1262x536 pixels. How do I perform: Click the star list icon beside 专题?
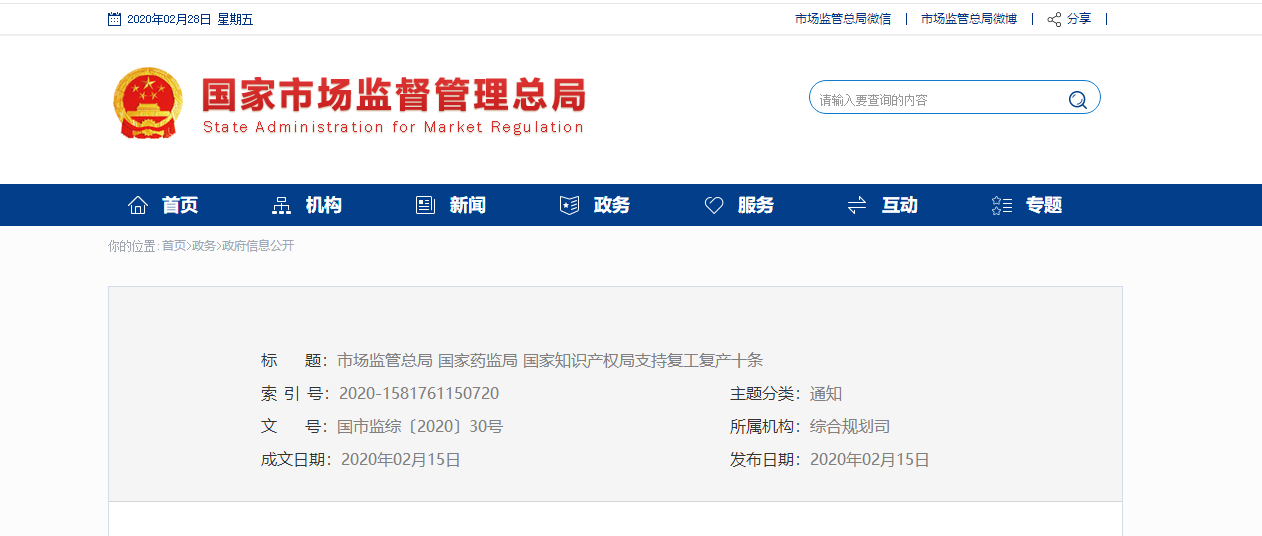(x=1001, y=205)
